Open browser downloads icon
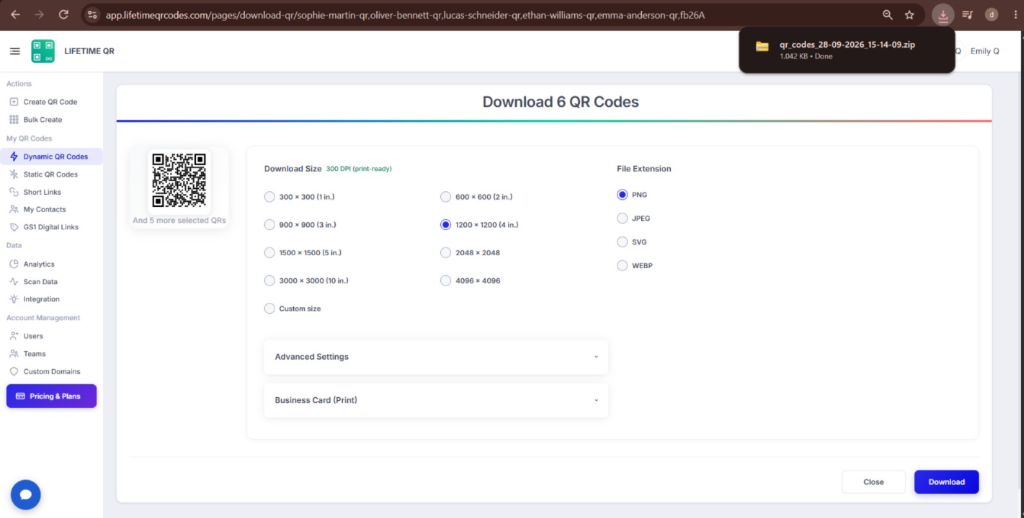The image size is (1024, 518). (943, 14)
